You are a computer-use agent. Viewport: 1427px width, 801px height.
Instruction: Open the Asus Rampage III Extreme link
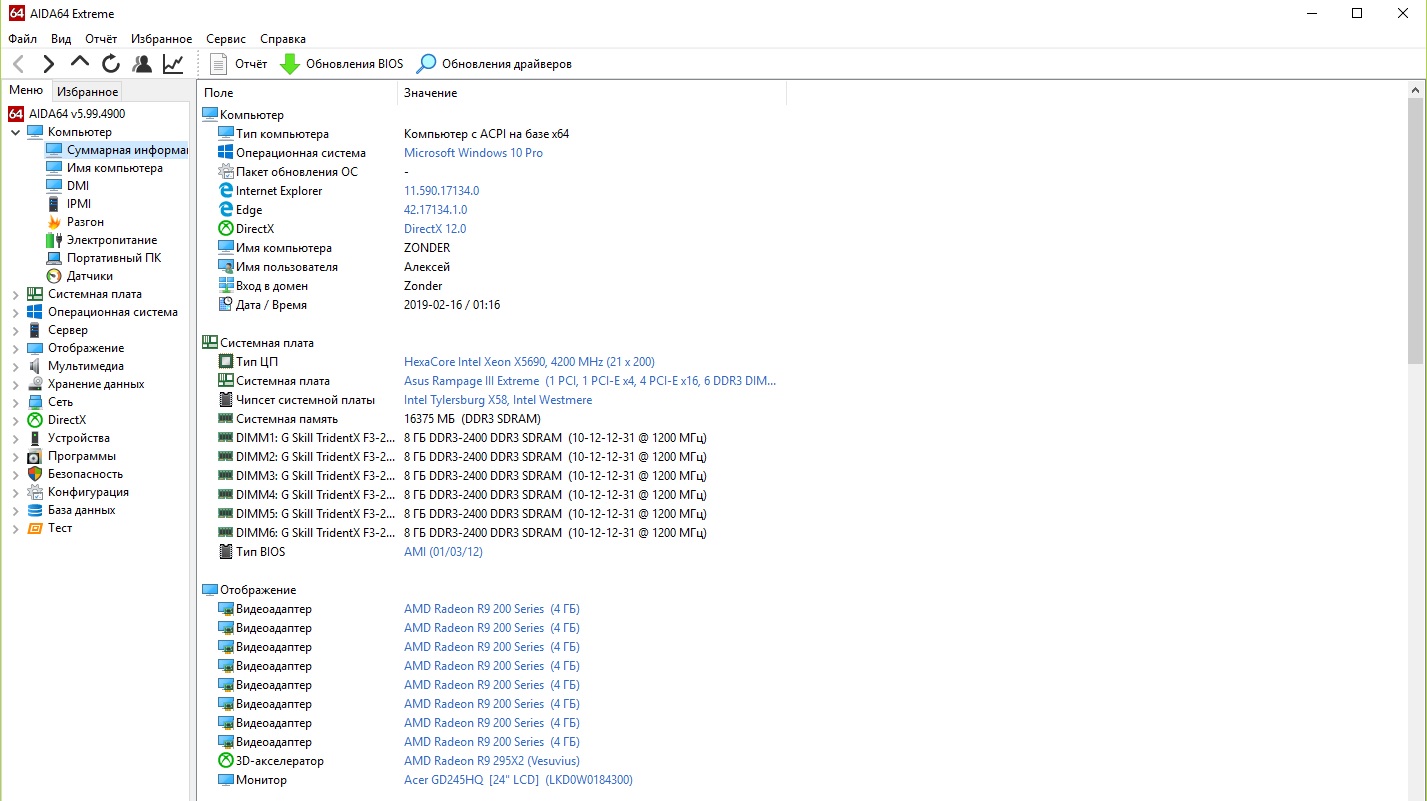[x=590, y=381]
